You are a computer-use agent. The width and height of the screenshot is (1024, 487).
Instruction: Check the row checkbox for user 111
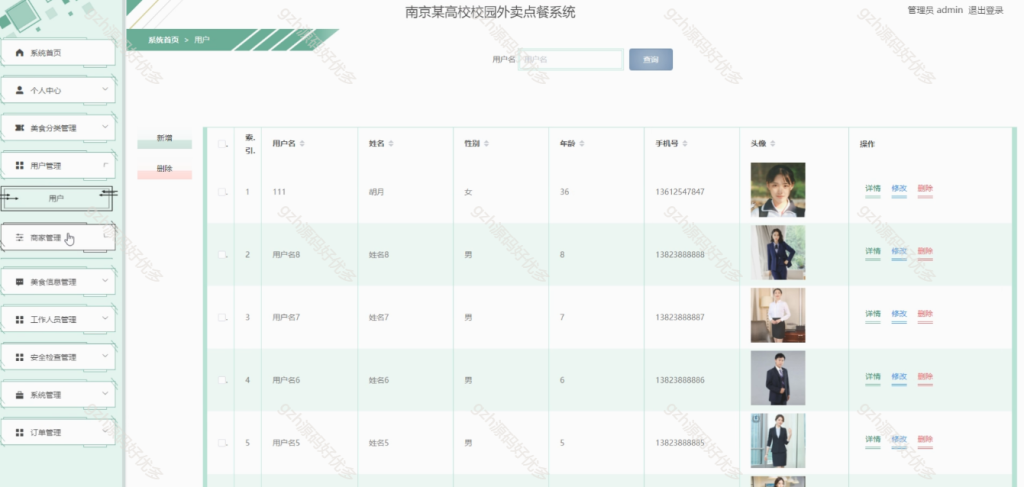pyautogui.click(x=222, y=192)
